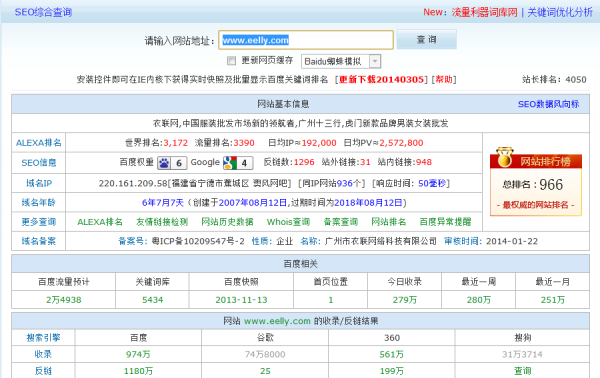Click the ALEXA排名 row label
600x378 pixels.
tap(39, 143)
